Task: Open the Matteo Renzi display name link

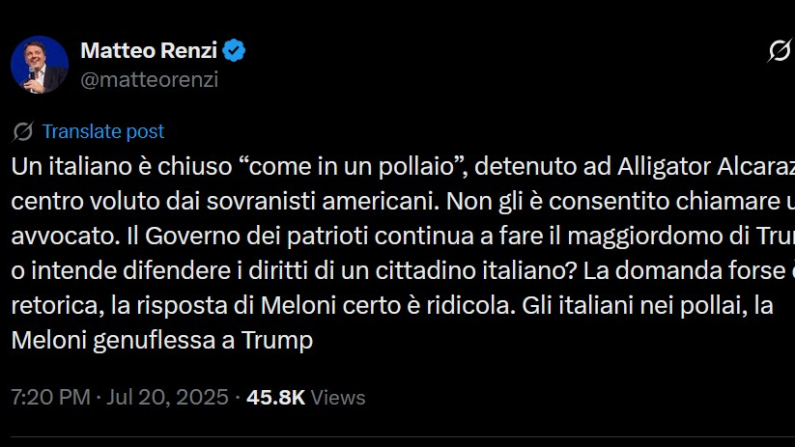Action: pos(147,50)
